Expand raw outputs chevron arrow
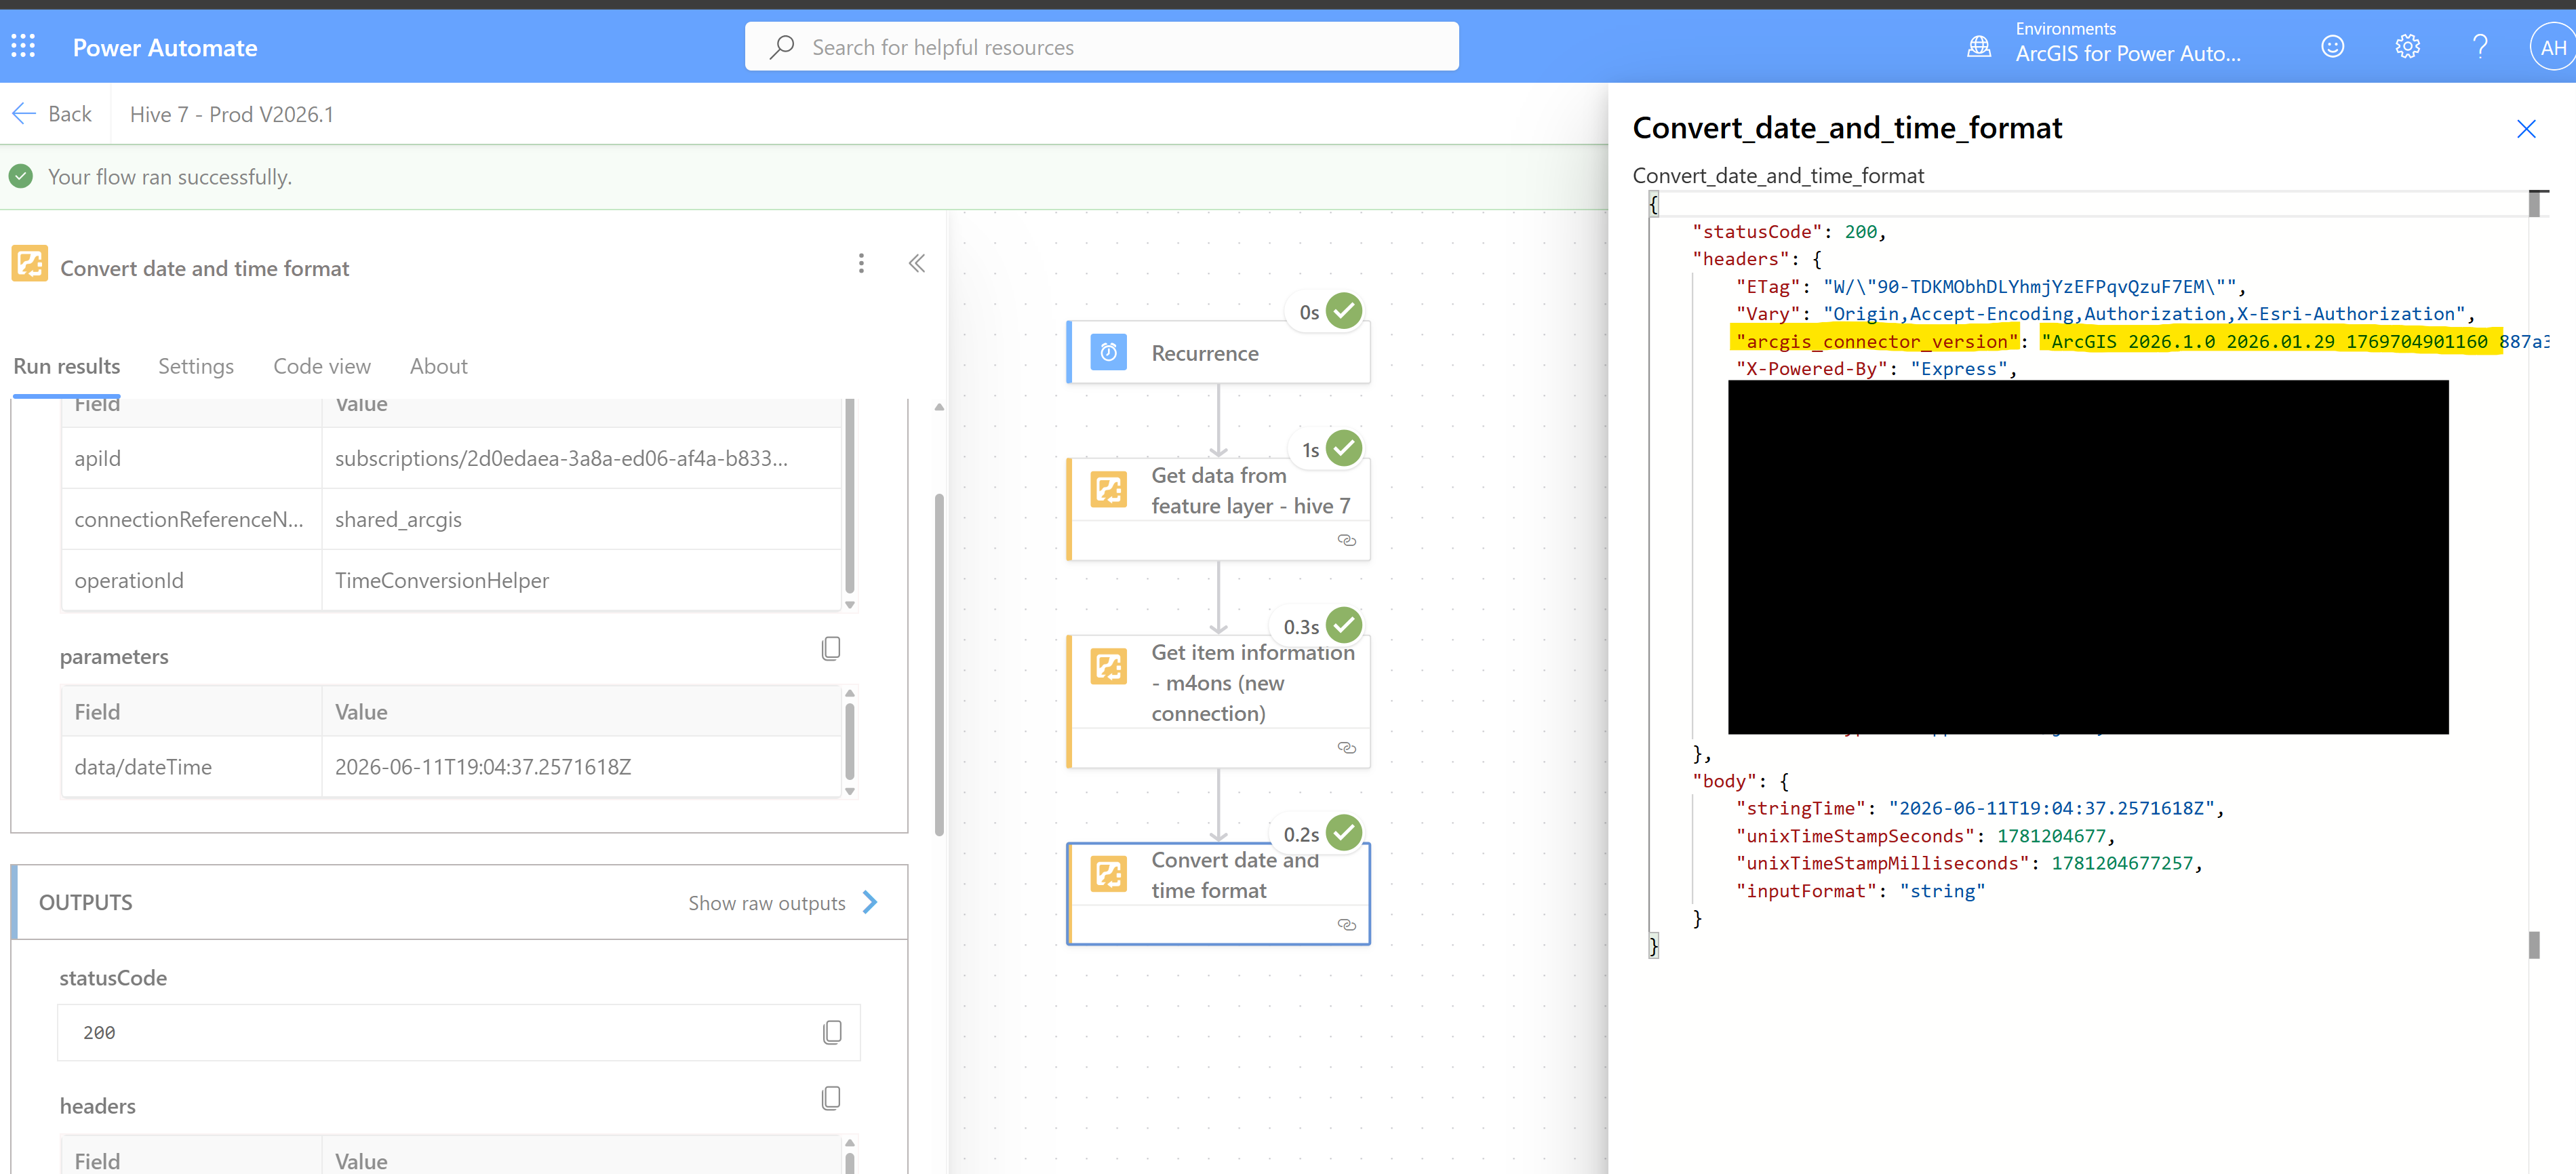Image resolution: width=2576 pixels, height=1174 pixels. click(870, 902)
